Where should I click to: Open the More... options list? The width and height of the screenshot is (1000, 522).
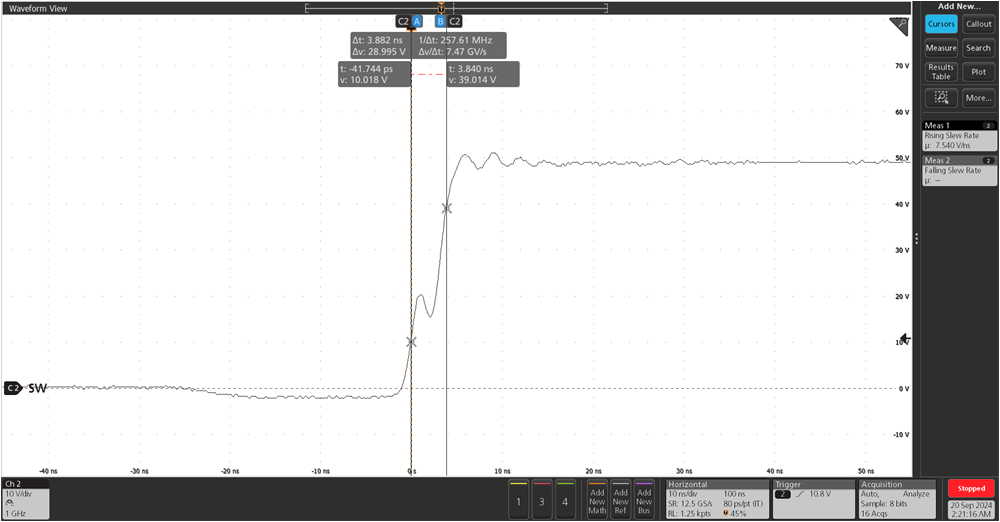coord(978,98)
